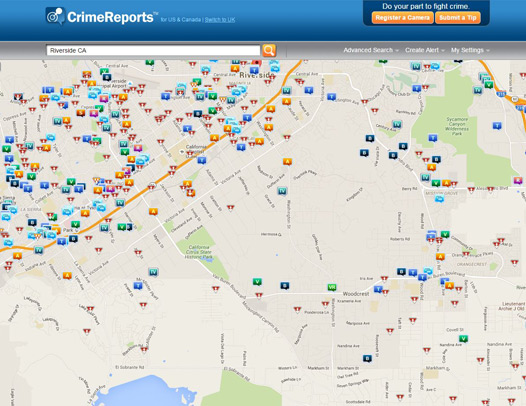Click the Submit a Tip button

[x=458, y=18]
